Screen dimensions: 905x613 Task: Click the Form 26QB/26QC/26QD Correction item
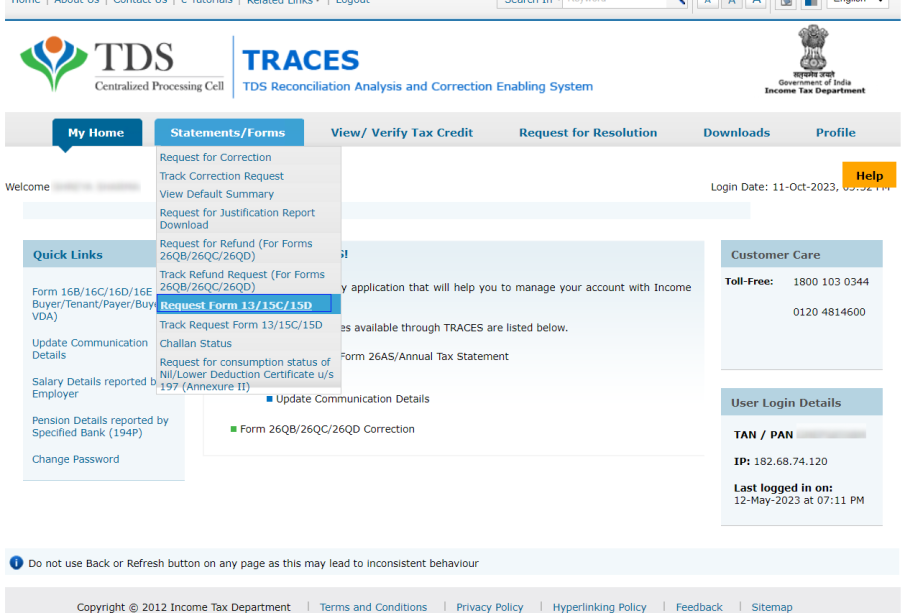coord(327,429)
